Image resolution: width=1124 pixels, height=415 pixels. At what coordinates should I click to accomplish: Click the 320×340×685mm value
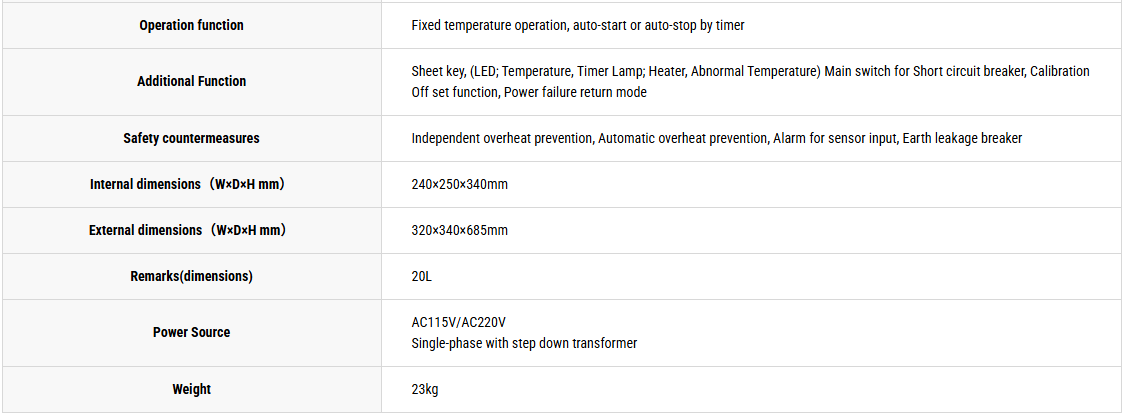459,230
